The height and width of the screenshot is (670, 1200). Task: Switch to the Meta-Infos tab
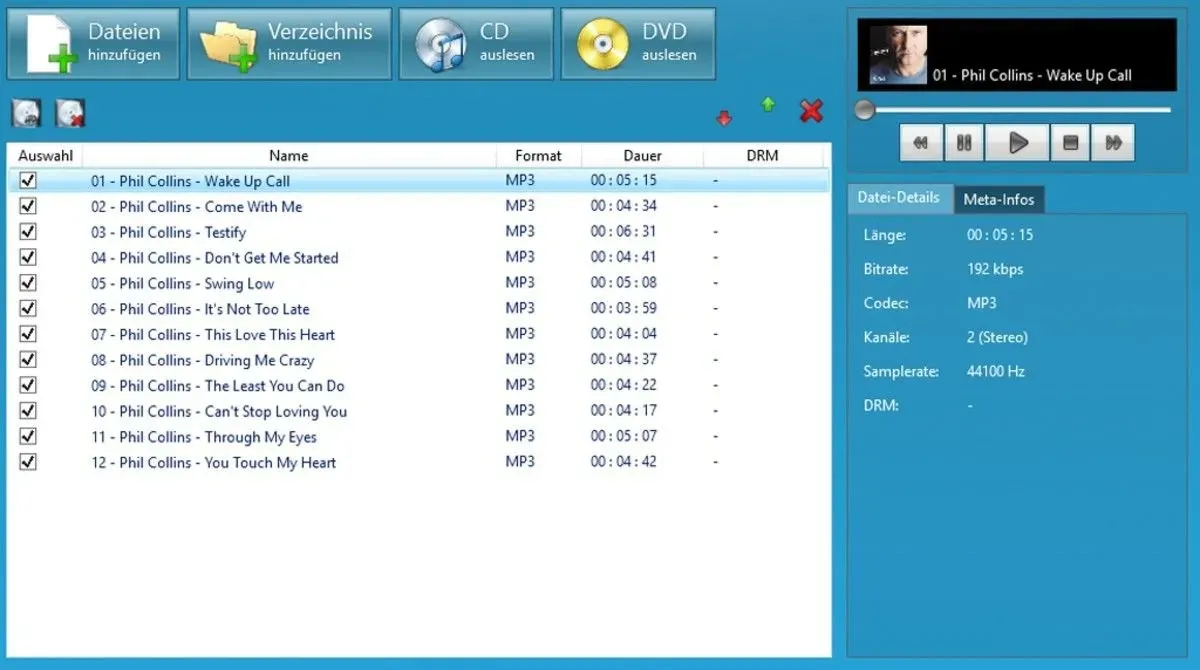(x=999, y=199)
